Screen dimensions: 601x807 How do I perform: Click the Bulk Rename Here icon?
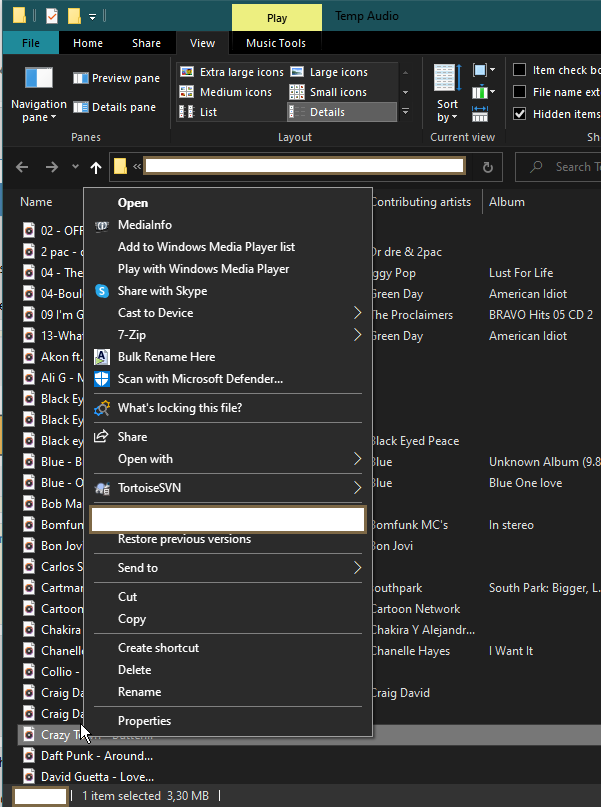(x=101, y=357)
